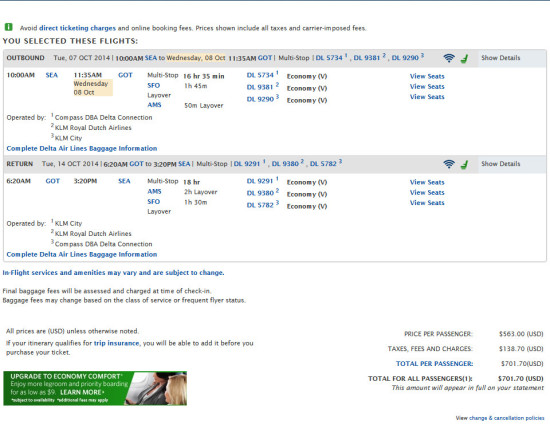550x425 pixels.
Task: Click the Total Per Passenger link
Action: coord(434,364)
